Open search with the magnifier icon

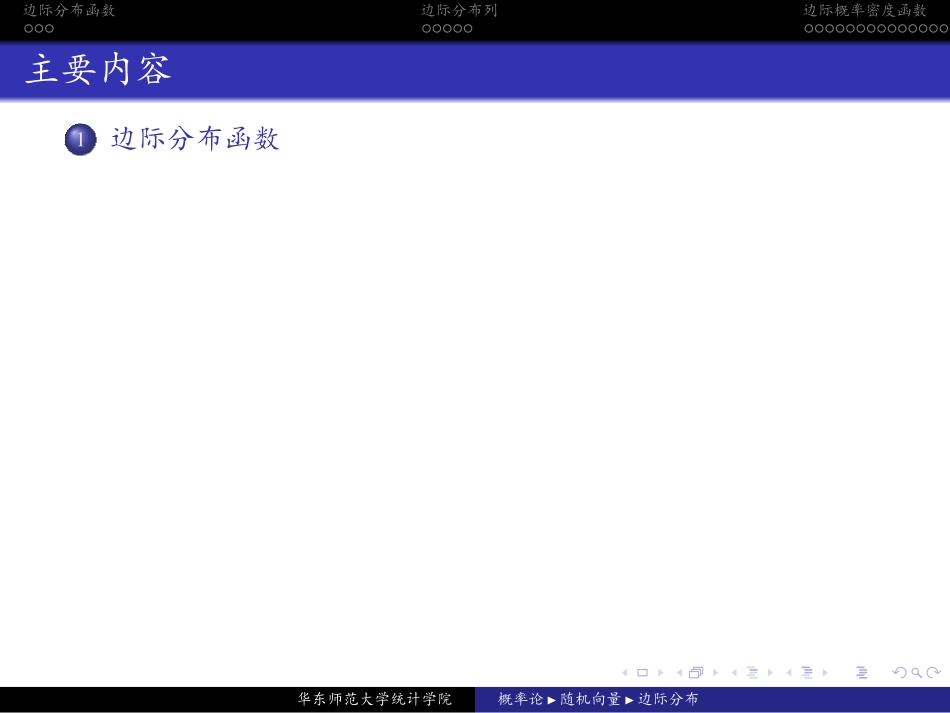[x=917, y=671]
